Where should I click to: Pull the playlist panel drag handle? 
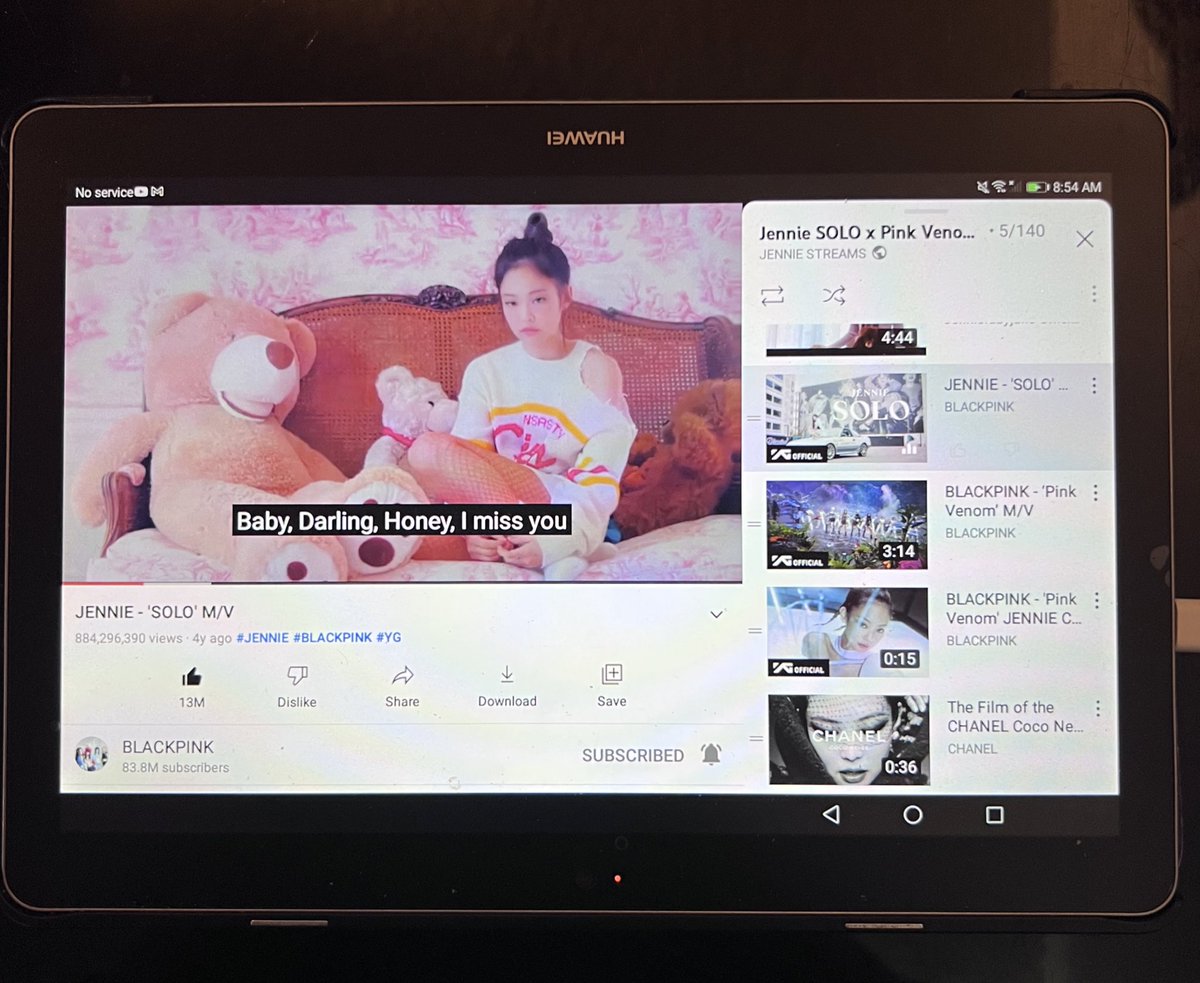click(925, 211)
